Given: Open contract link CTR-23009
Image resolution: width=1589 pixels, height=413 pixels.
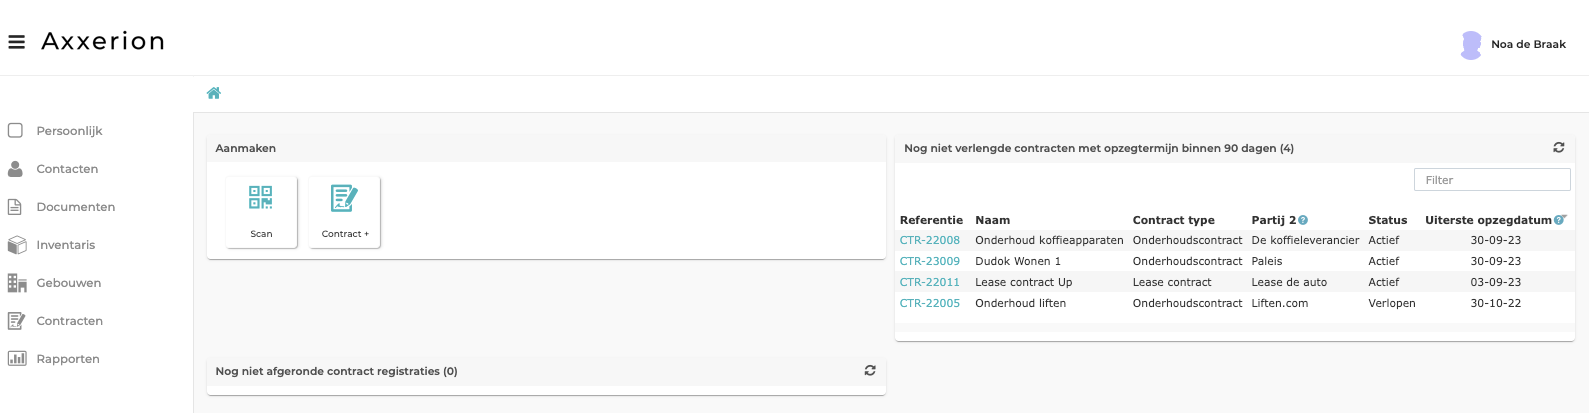Looking at the screenshot, I should 930,261.
